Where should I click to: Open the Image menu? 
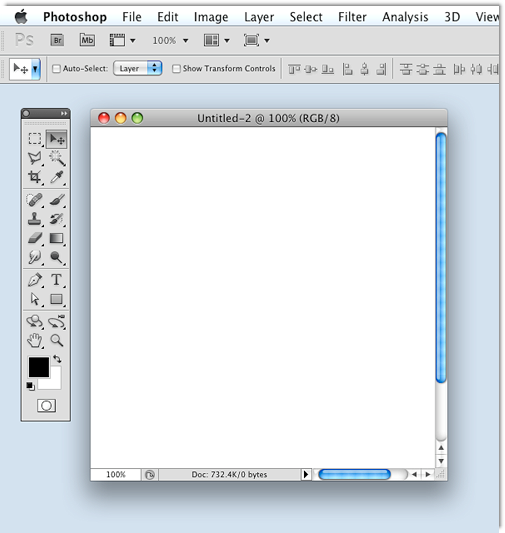[211, 17]
